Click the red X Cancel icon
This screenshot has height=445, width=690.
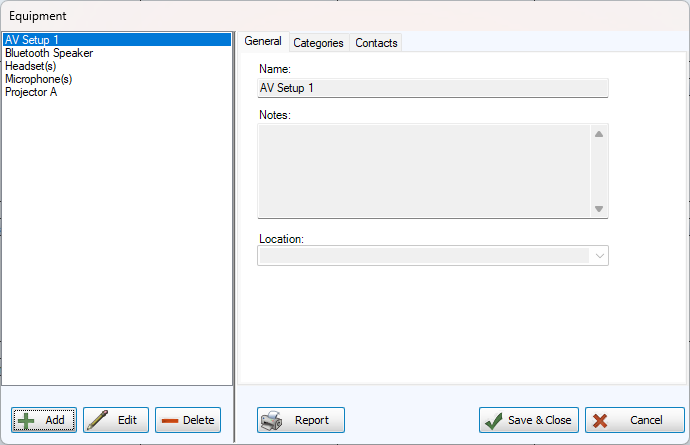[601, 421]
